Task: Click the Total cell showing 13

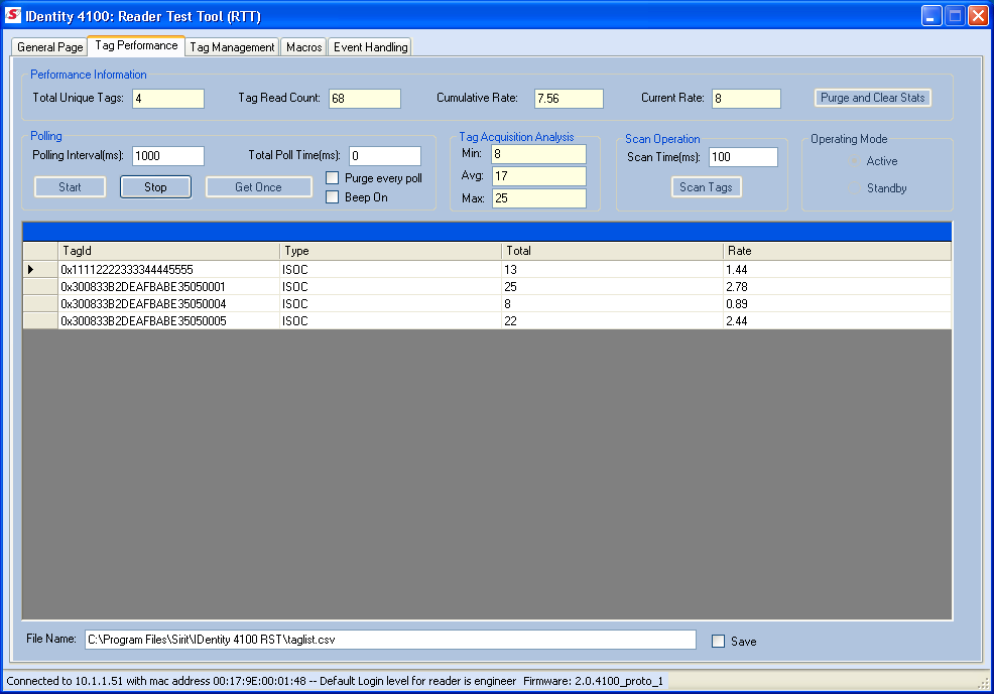Action: pyautogui.click(x=612, y=269)
